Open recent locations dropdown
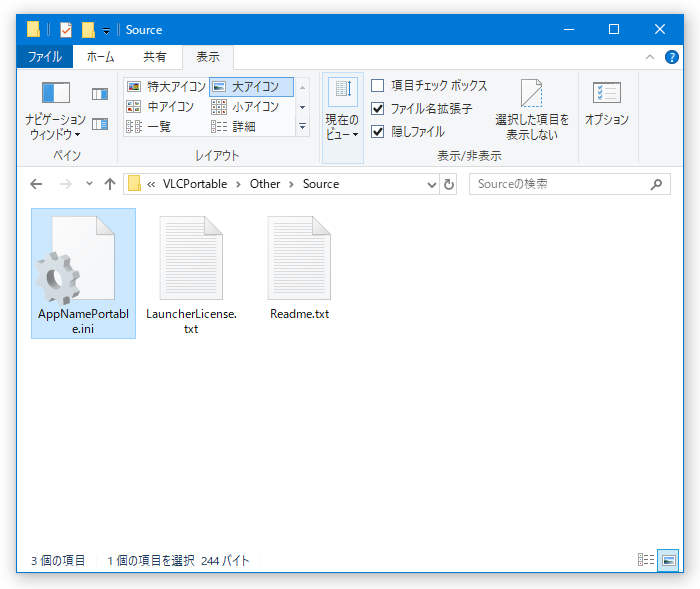Image resolution: width=700 pixels, height=589 pixels. [x=89, y=184]
